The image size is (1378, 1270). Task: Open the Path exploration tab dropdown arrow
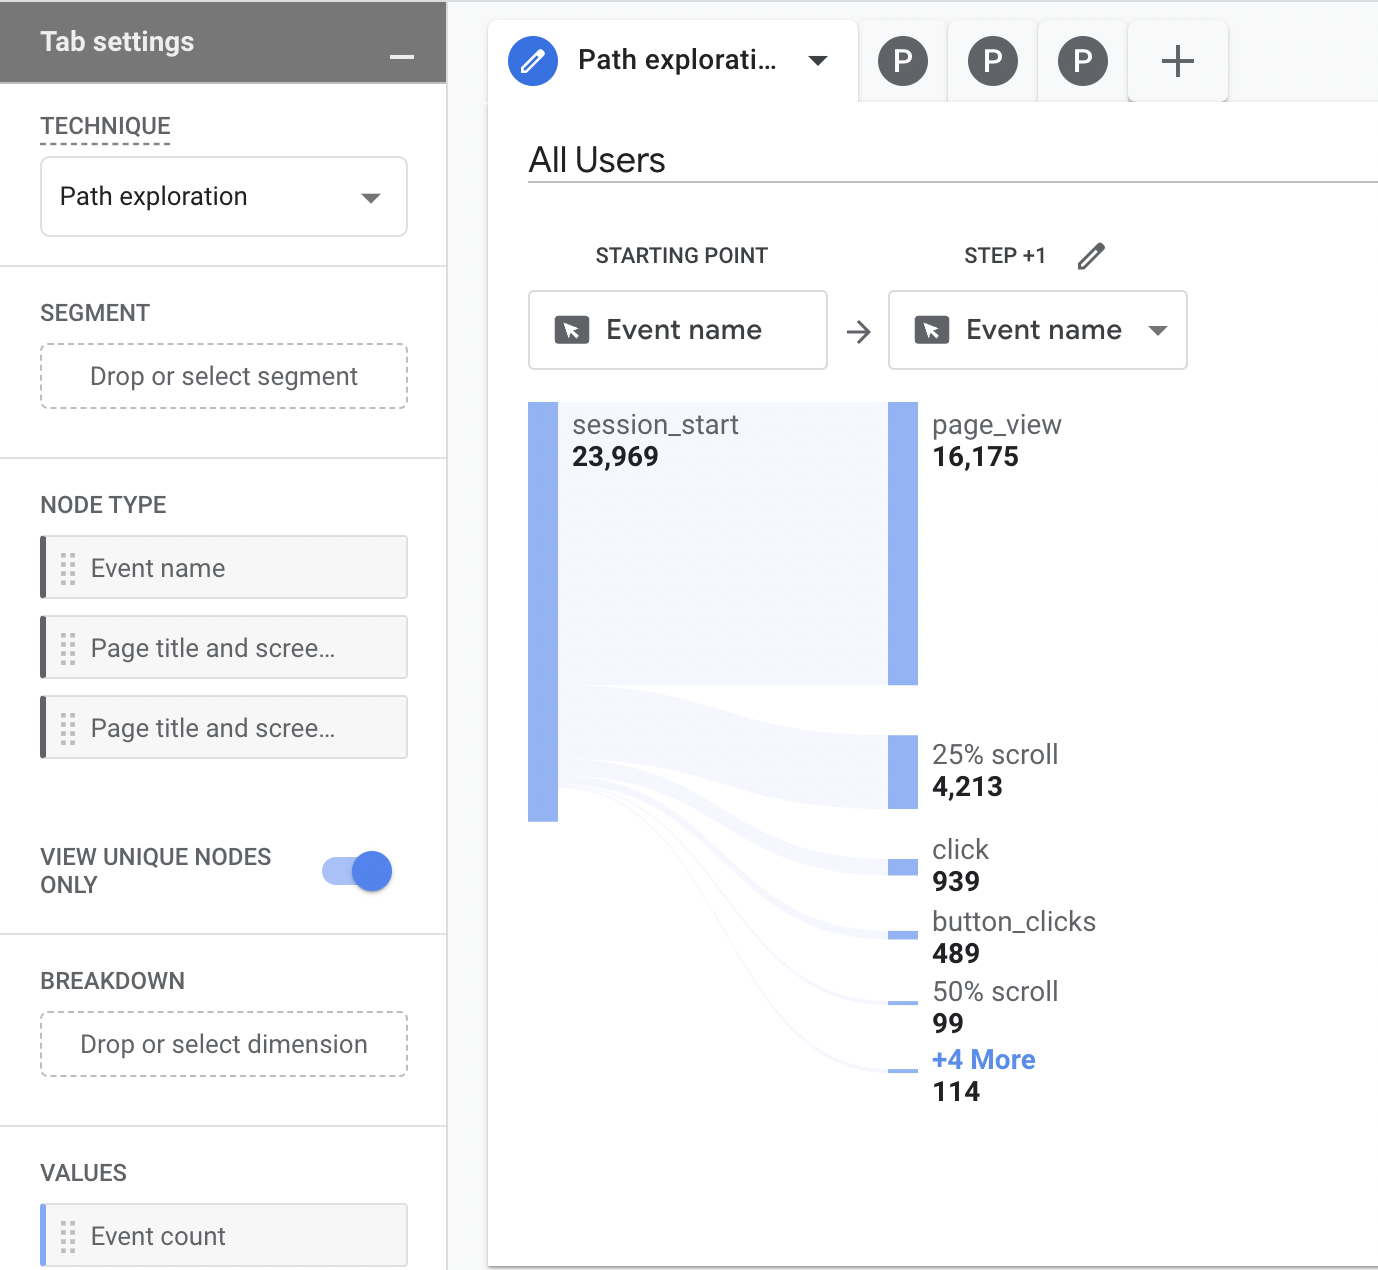pyautogui.click(x=818, y=61)
